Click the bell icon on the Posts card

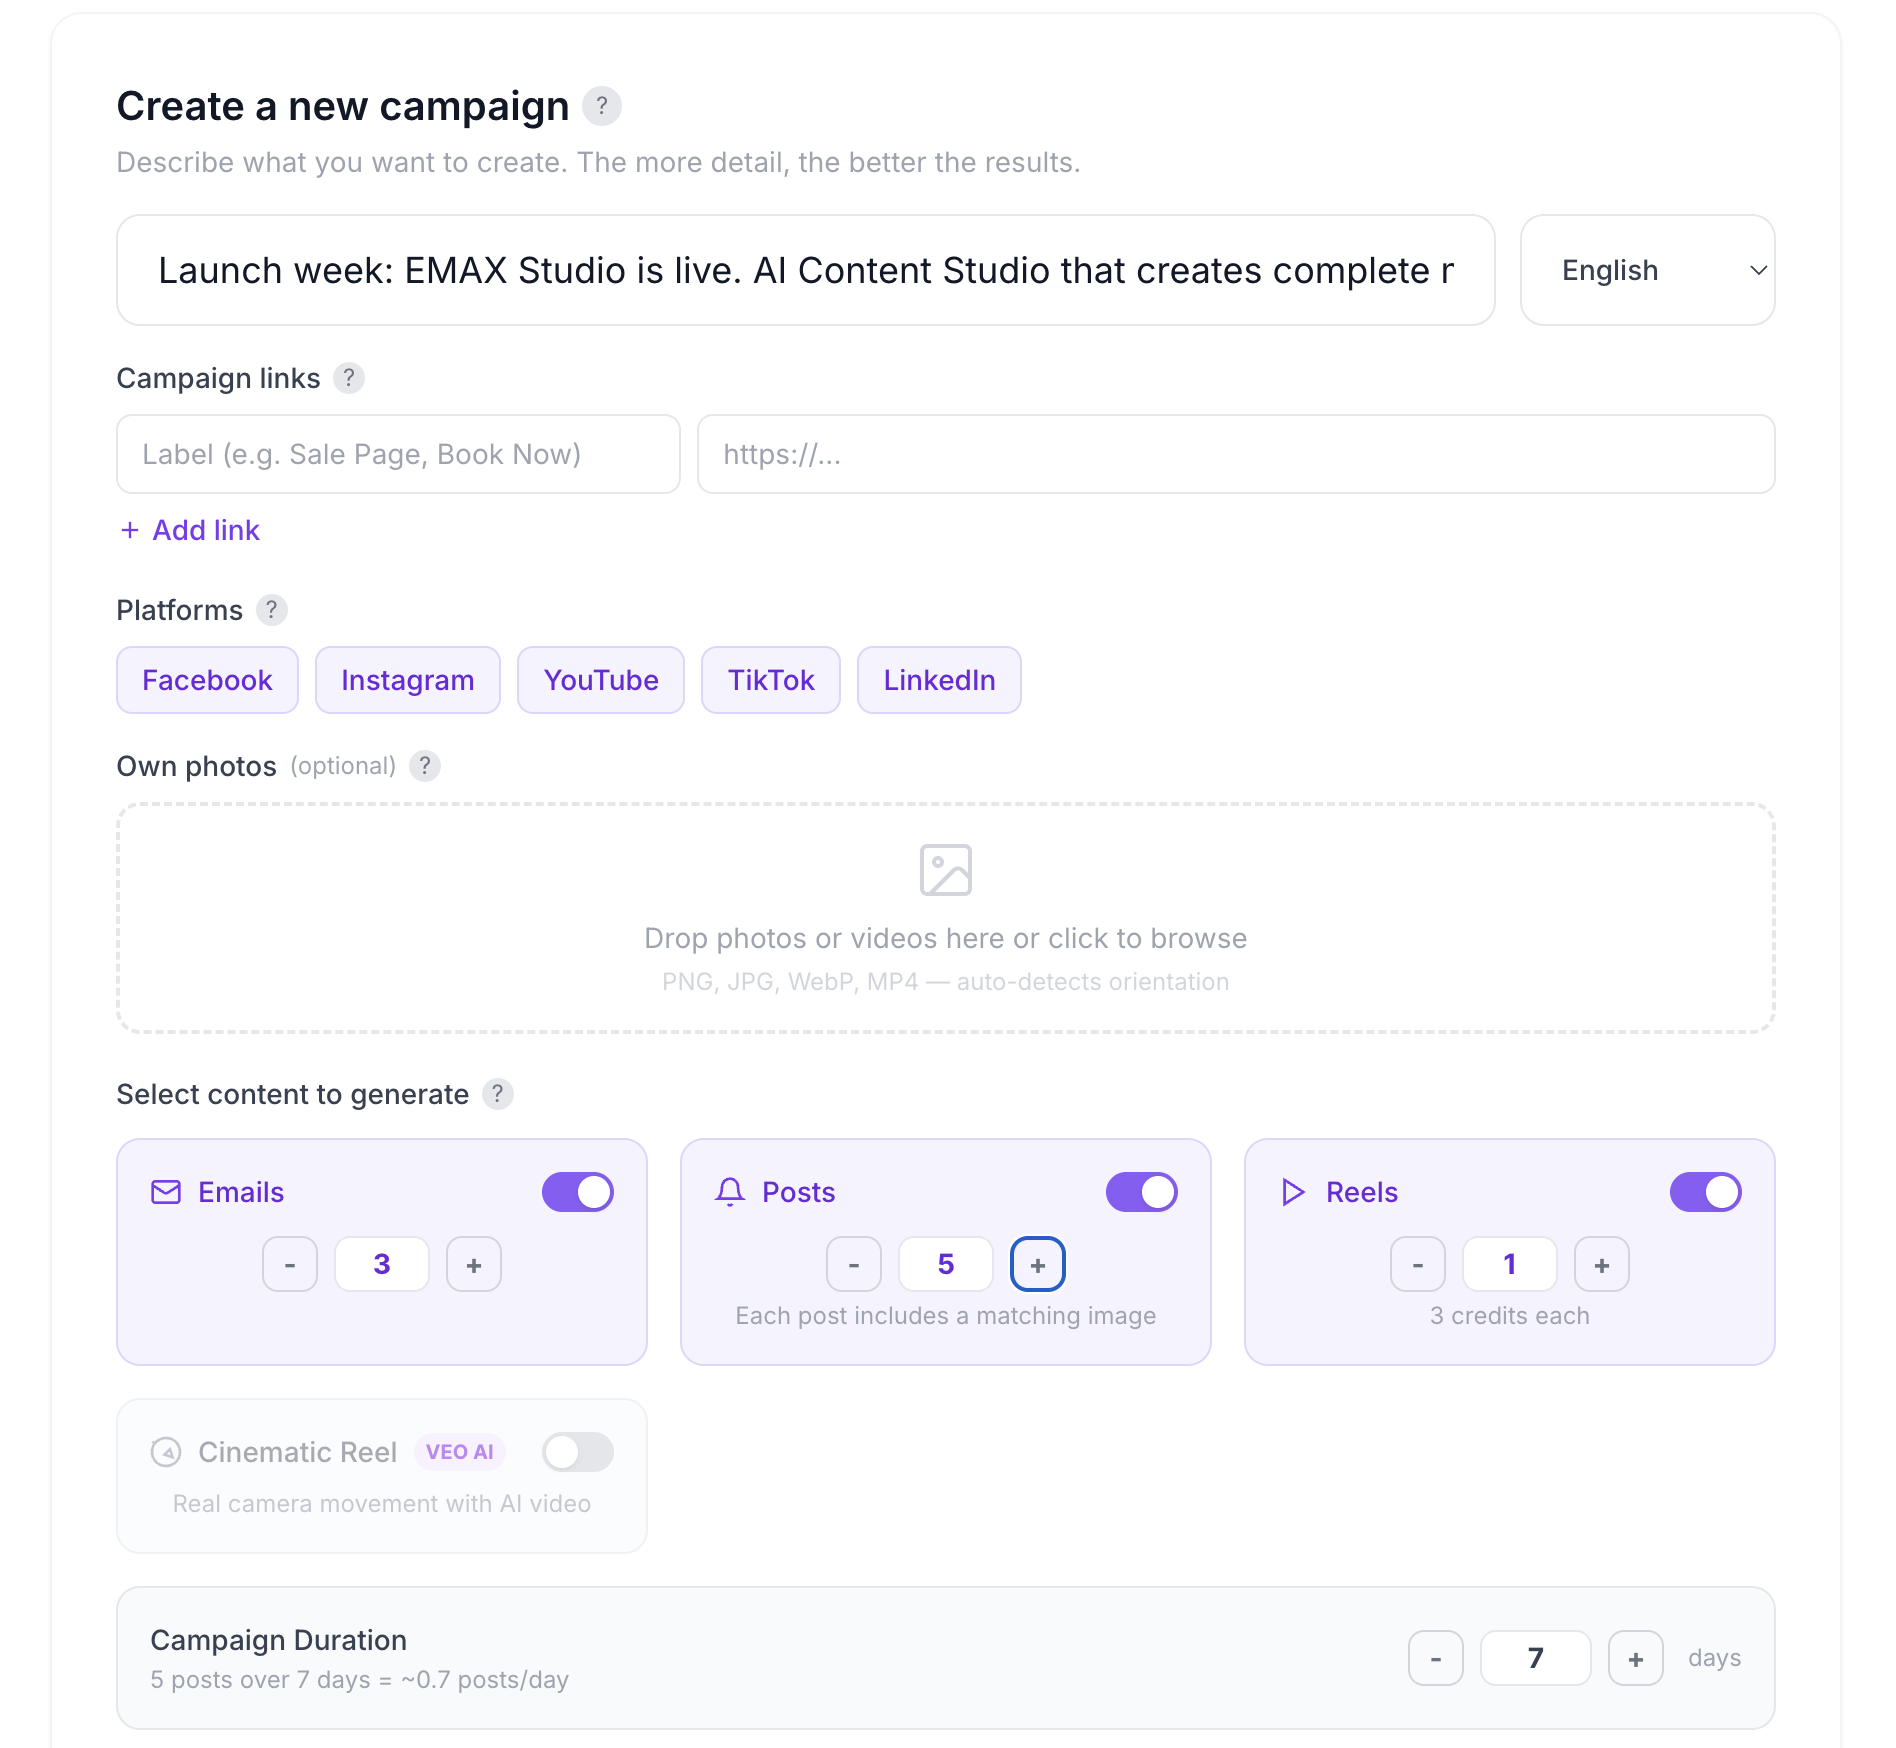pos(729,1192)
